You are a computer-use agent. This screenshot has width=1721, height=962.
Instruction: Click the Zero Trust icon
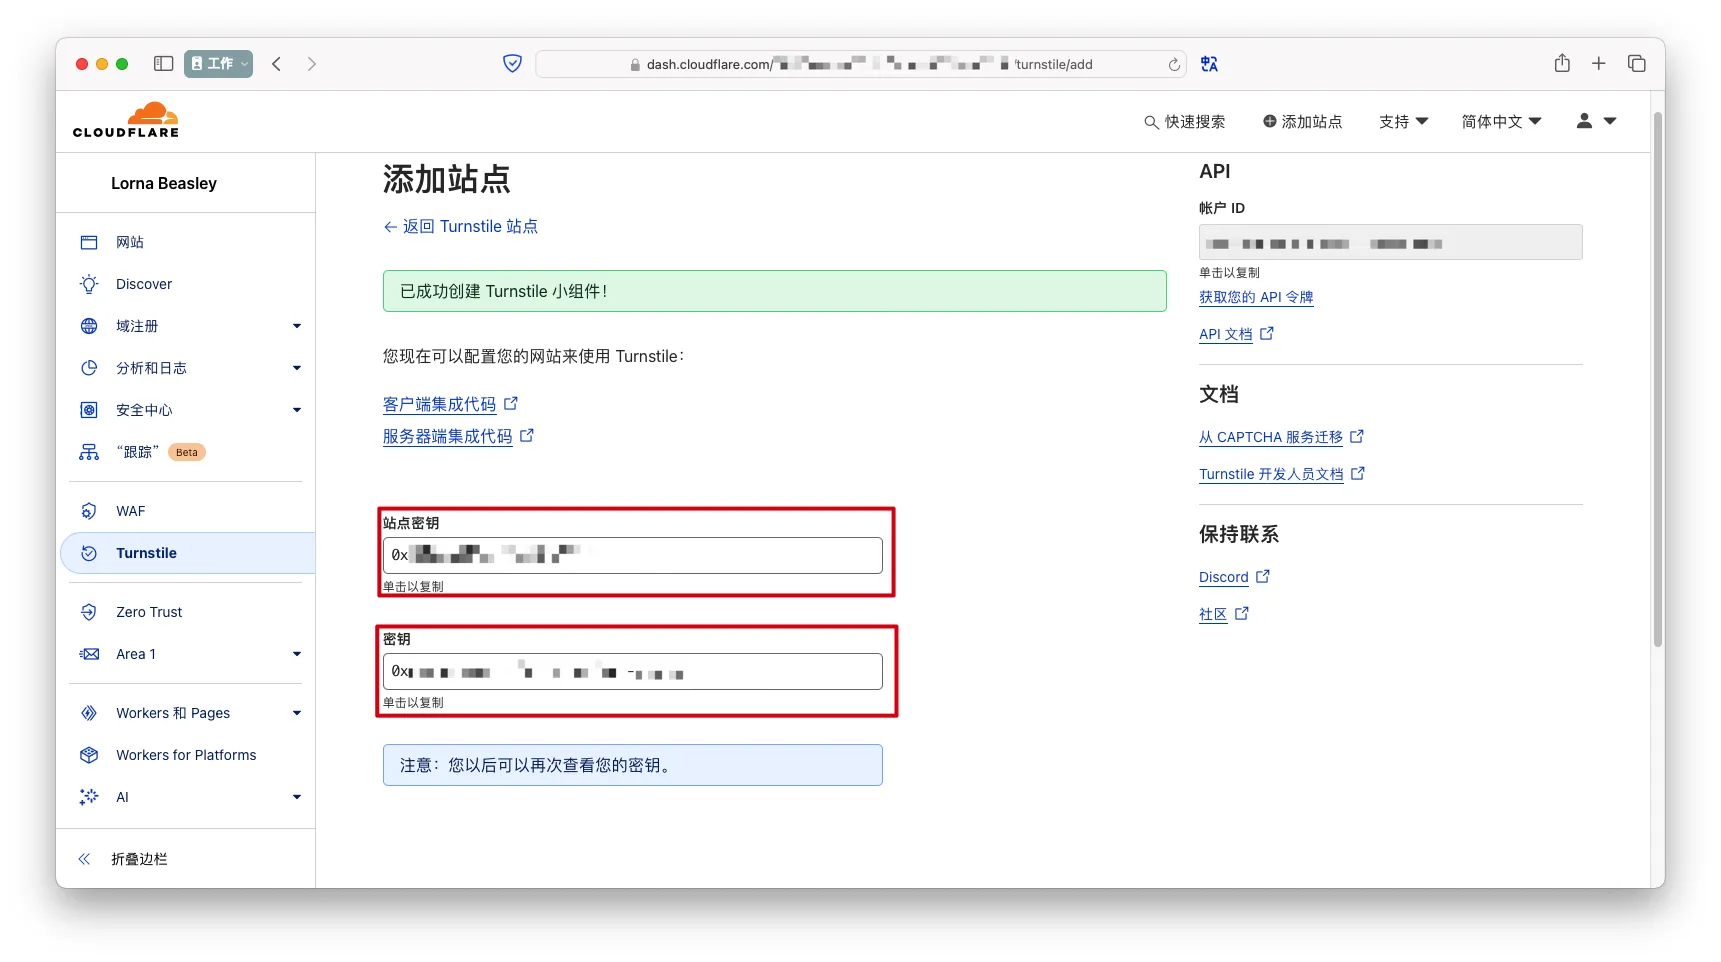click(x=89, y=612)
